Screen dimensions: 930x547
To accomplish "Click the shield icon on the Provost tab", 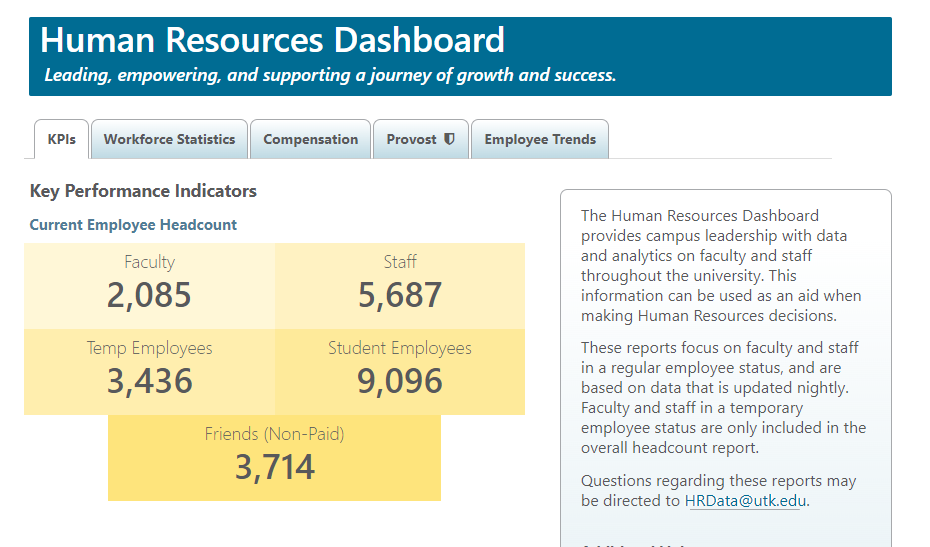I will point(449,139).
